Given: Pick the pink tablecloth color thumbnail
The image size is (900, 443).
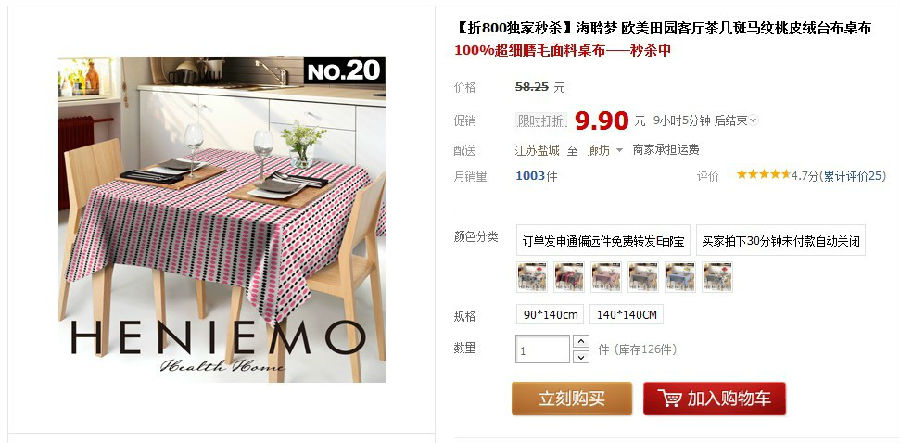Looking at the screenshot, I should coord(606,277).
